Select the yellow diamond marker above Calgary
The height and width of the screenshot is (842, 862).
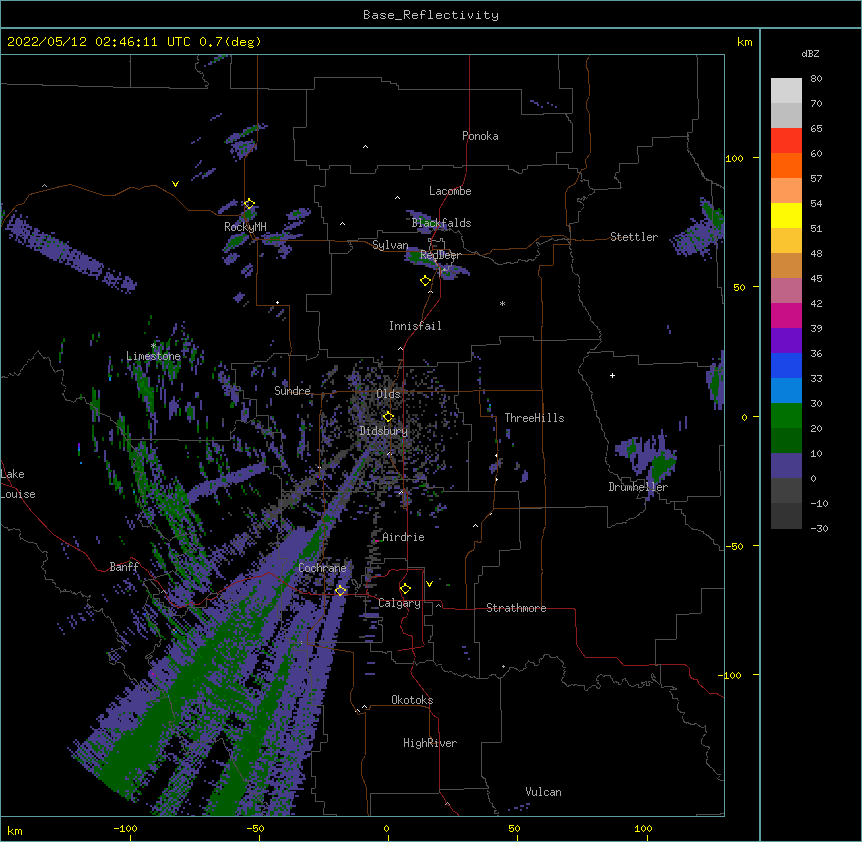pos(405,589)
